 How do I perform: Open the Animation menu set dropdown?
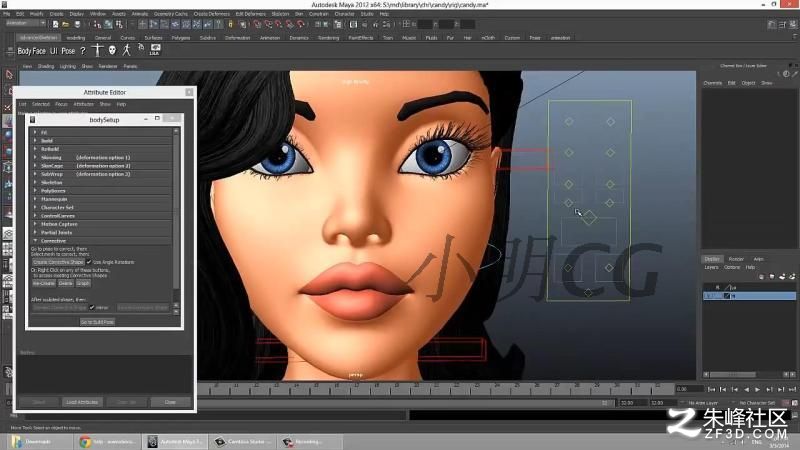tap(25, 23)
